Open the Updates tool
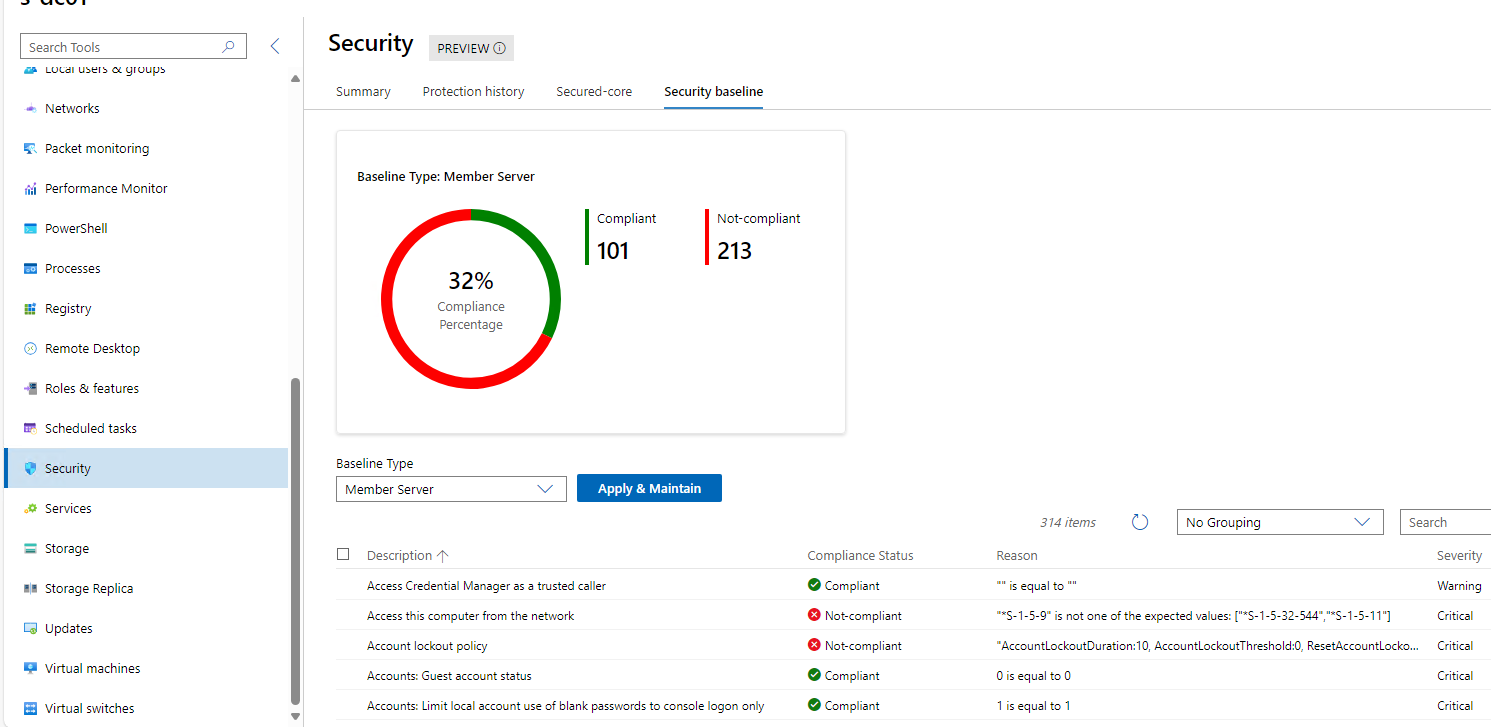Screen dimensions: 1491x727 [70, 628]
